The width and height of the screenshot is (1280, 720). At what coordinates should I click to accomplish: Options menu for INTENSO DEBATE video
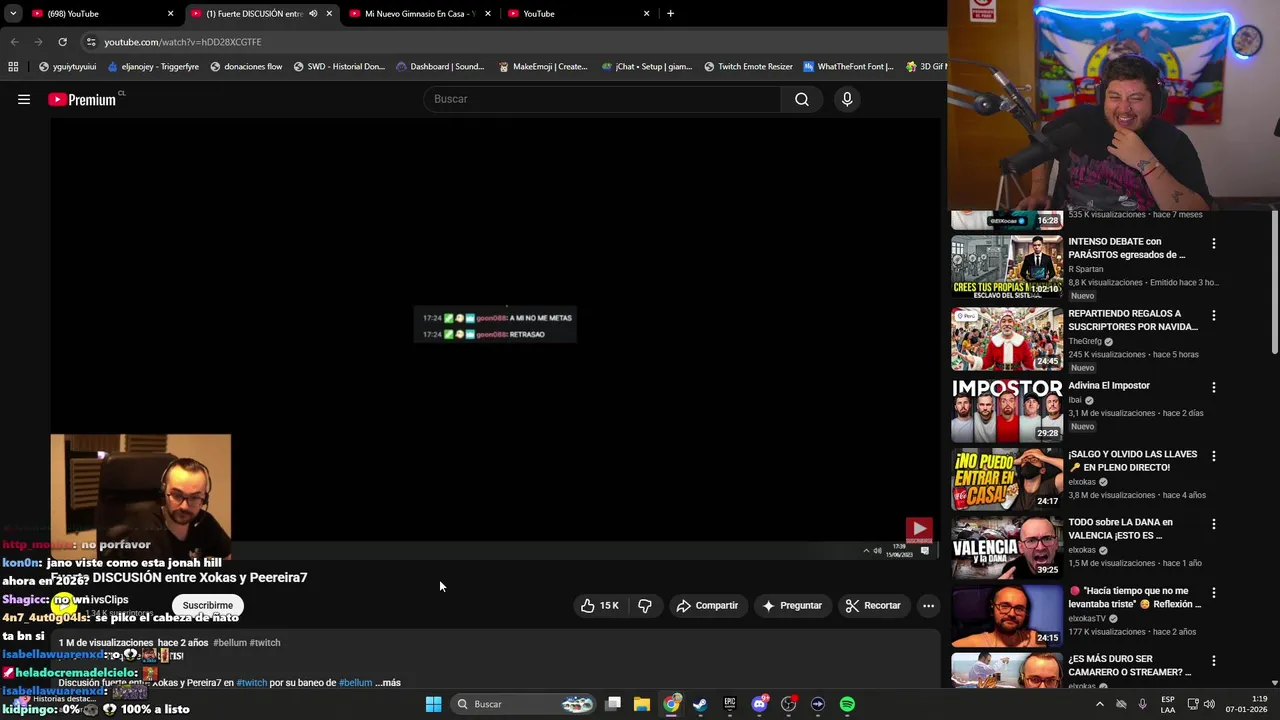1214,243
